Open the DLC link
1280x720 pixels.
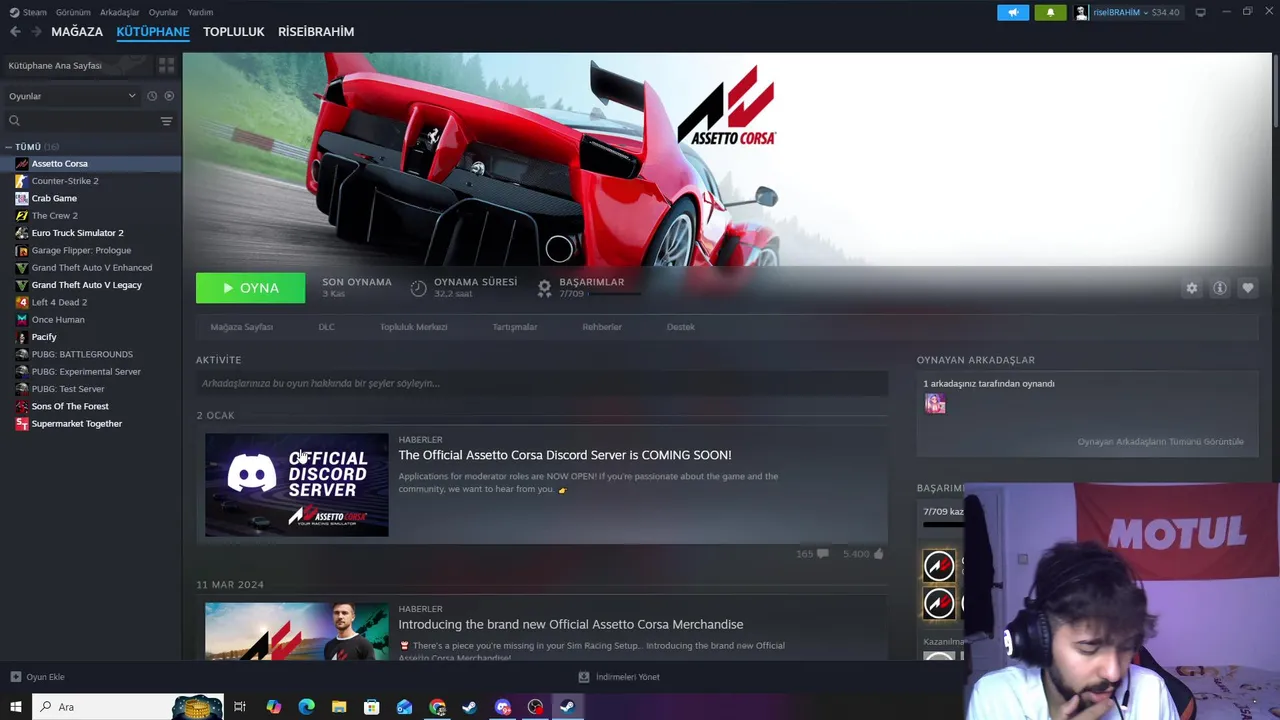click(326, 327)
